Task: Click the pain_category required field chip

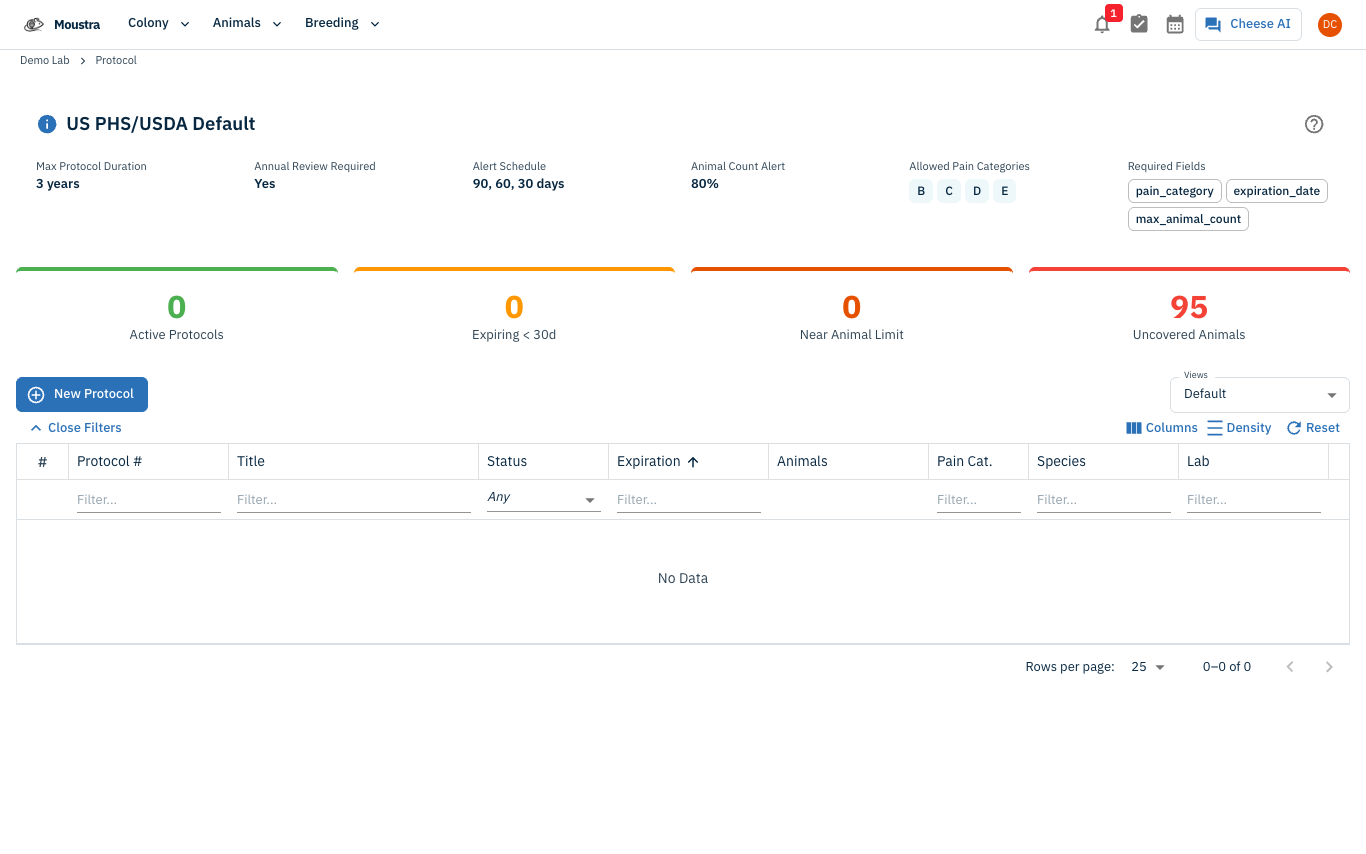Action: pyautogui.click(x=1175, y=191)
